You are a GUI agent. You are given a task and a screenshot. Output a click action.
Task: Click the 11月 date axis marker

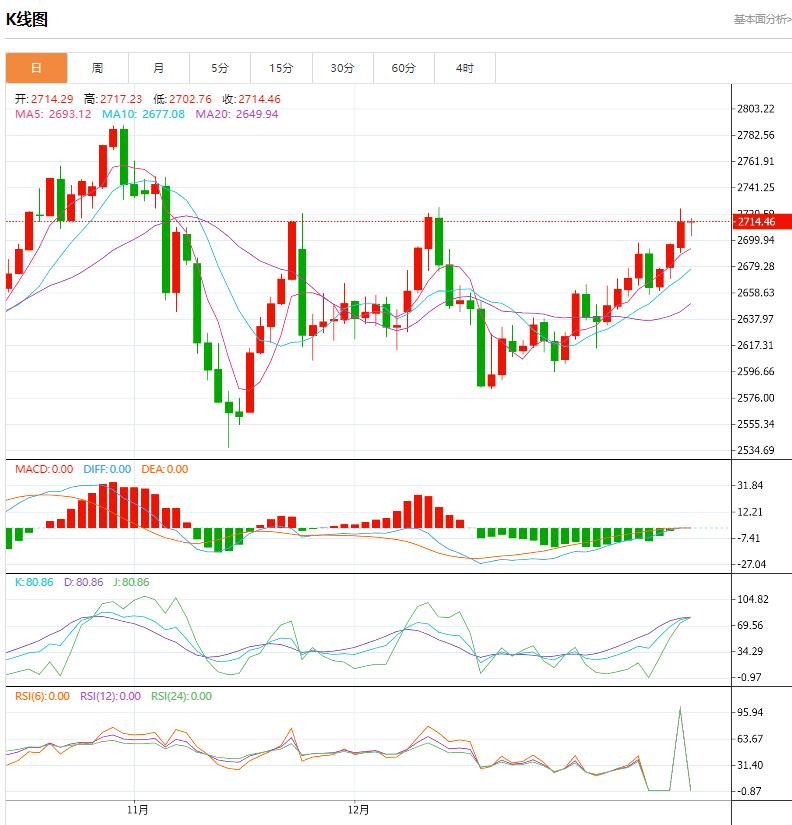[139, 809]
